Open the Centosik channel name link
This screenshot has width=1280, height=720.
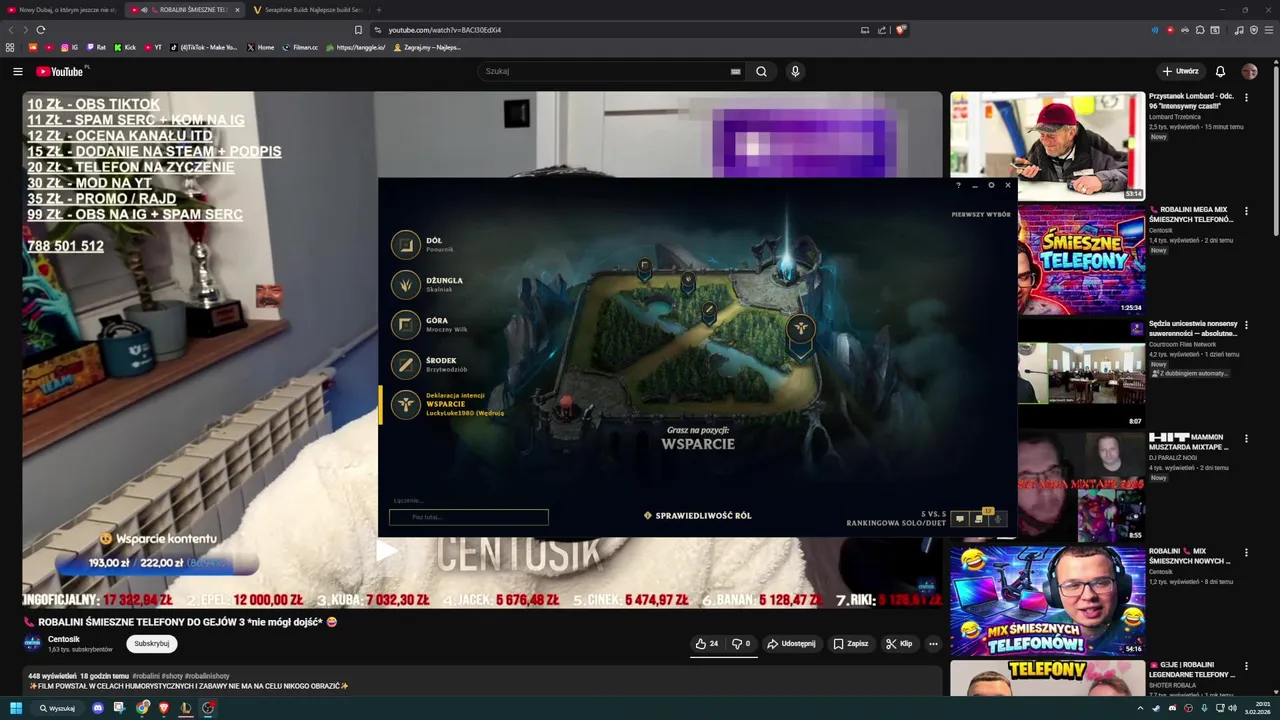[64, 639]
